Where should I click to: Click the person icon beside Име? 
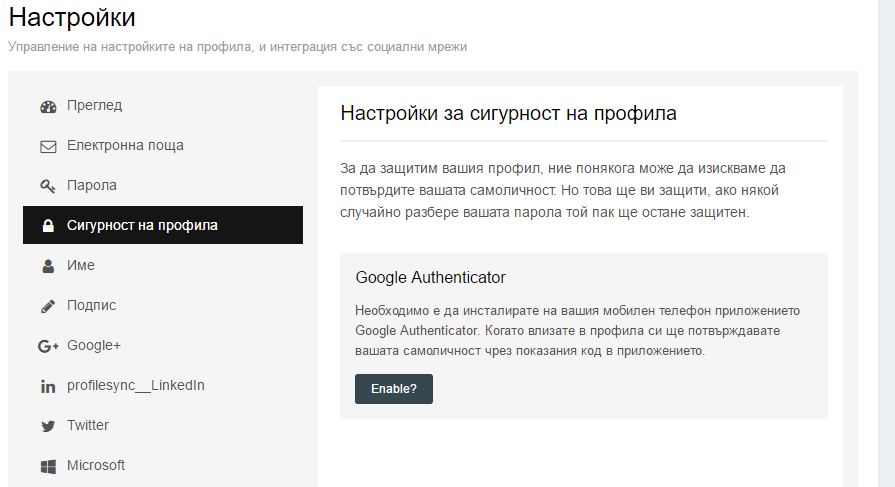tap(49, 266)
